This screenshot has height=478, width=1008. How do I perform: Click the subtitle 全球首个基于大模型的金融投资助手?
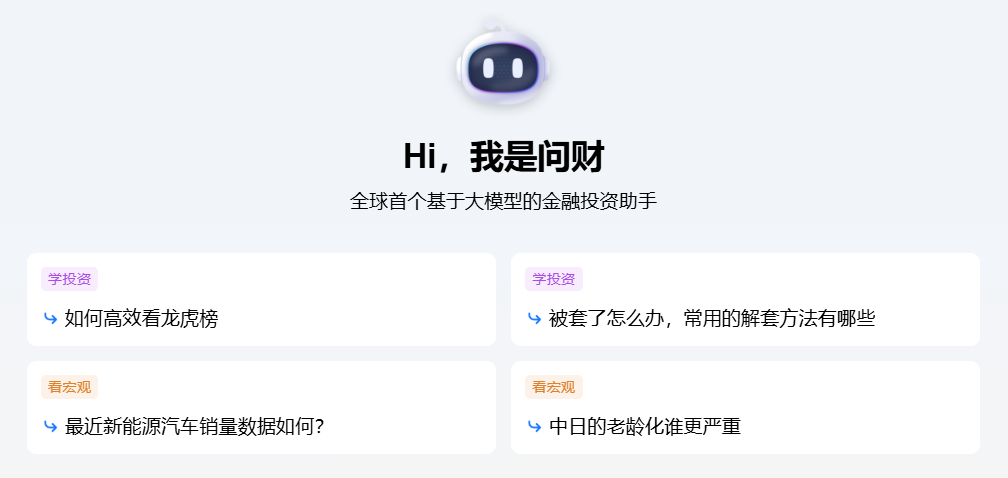click(503, 201)
